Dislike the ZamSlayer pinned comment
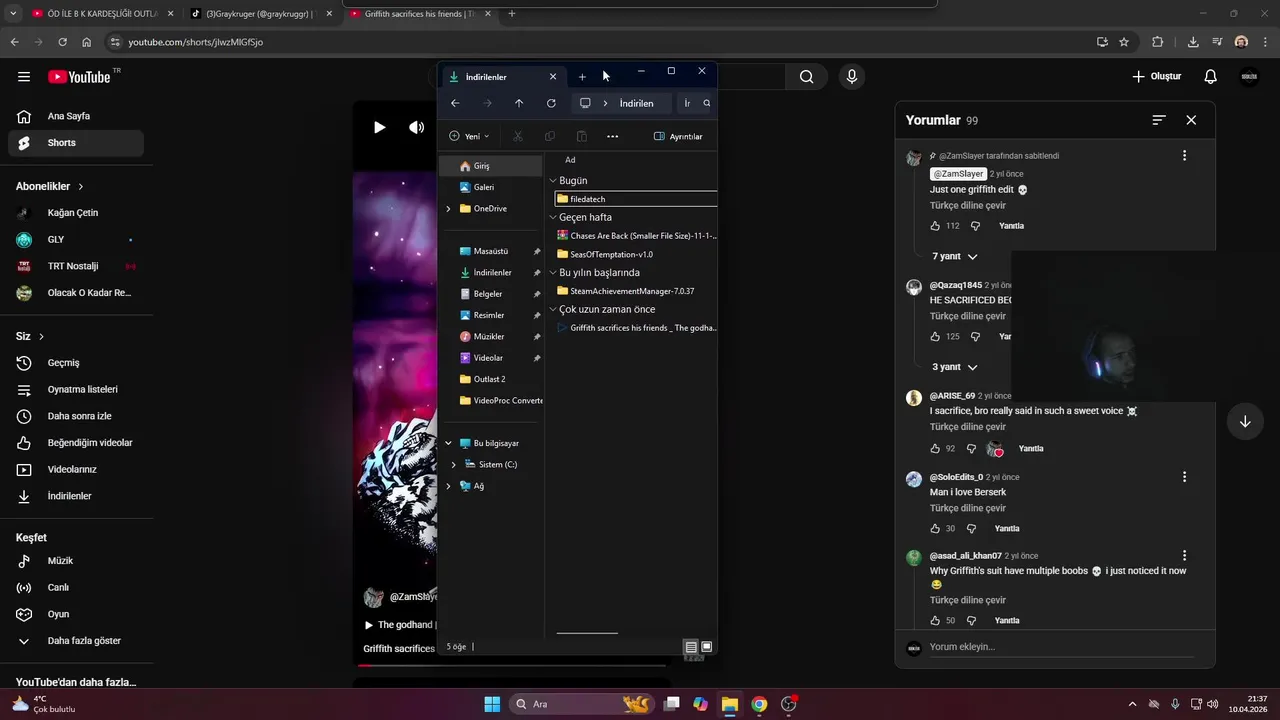Image resolution: width=1280 pixels, height=720 pixels. point(975,226)
